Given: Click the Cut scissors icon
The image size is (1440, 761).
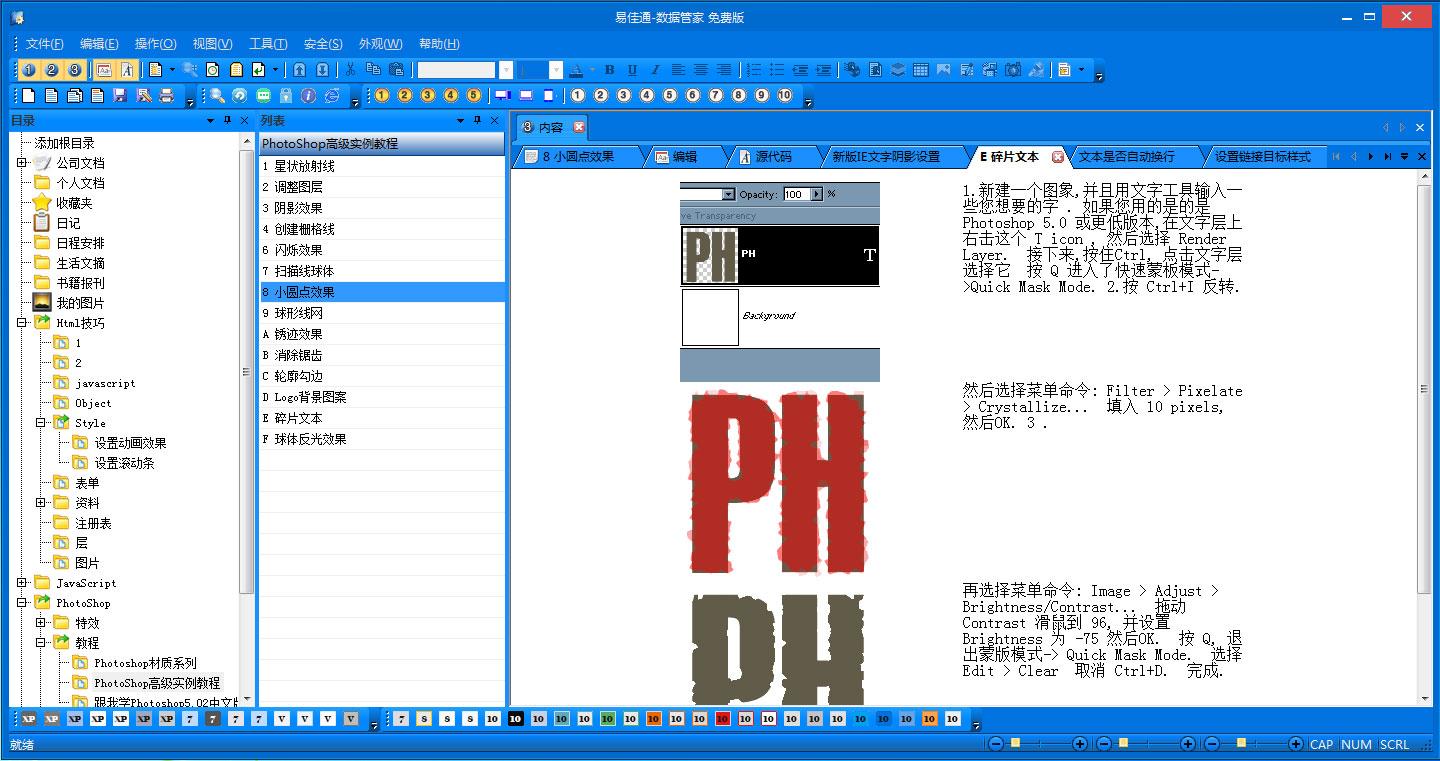Looking at the screenshot, I should point(350,70).
